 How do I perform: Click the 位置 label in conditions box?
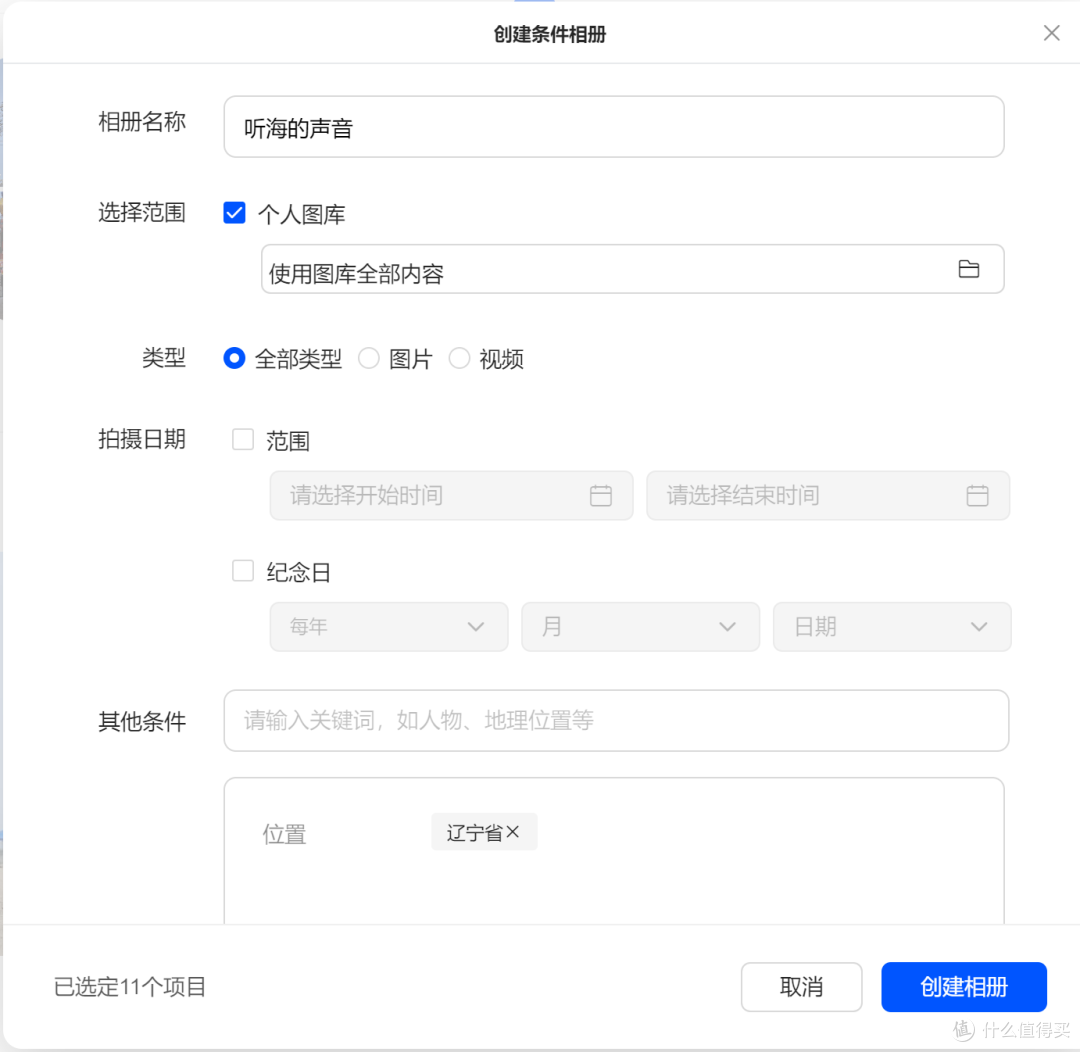coord(284,834)
